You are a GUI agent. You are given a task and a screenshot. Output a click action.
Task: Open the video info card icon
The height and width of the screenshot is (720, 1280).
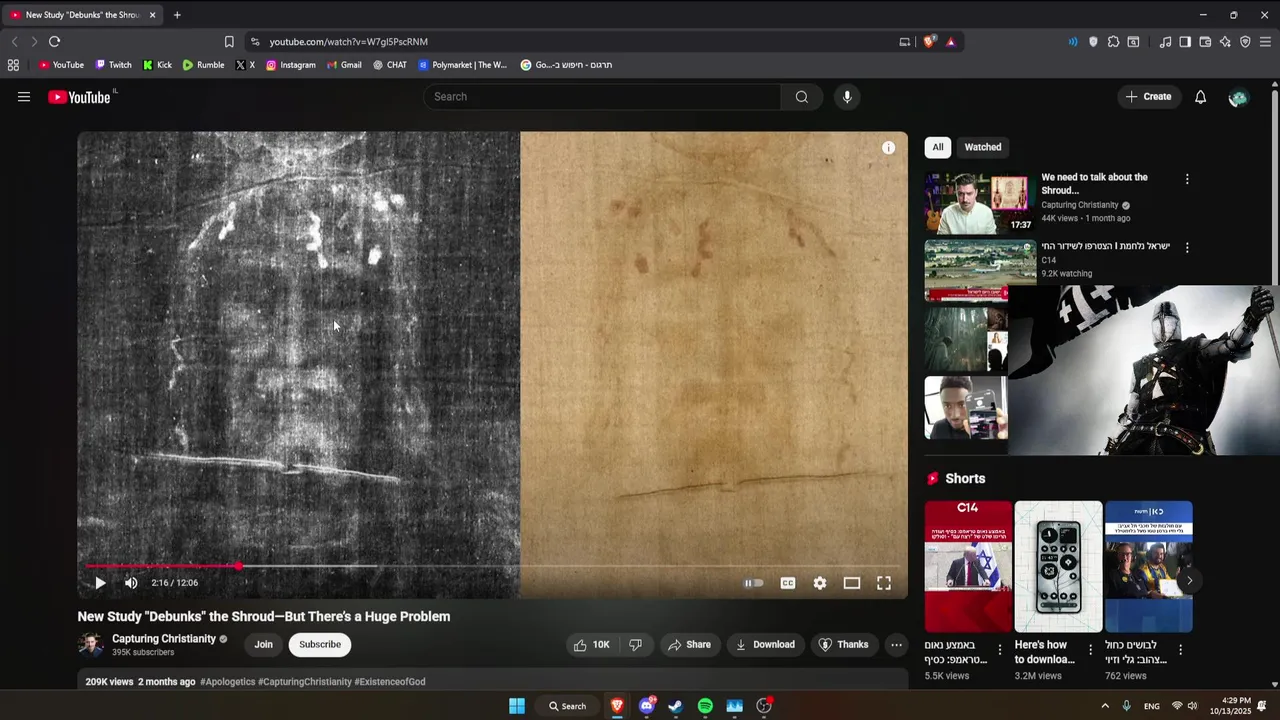pyautogui.click(x=888, y=148)
